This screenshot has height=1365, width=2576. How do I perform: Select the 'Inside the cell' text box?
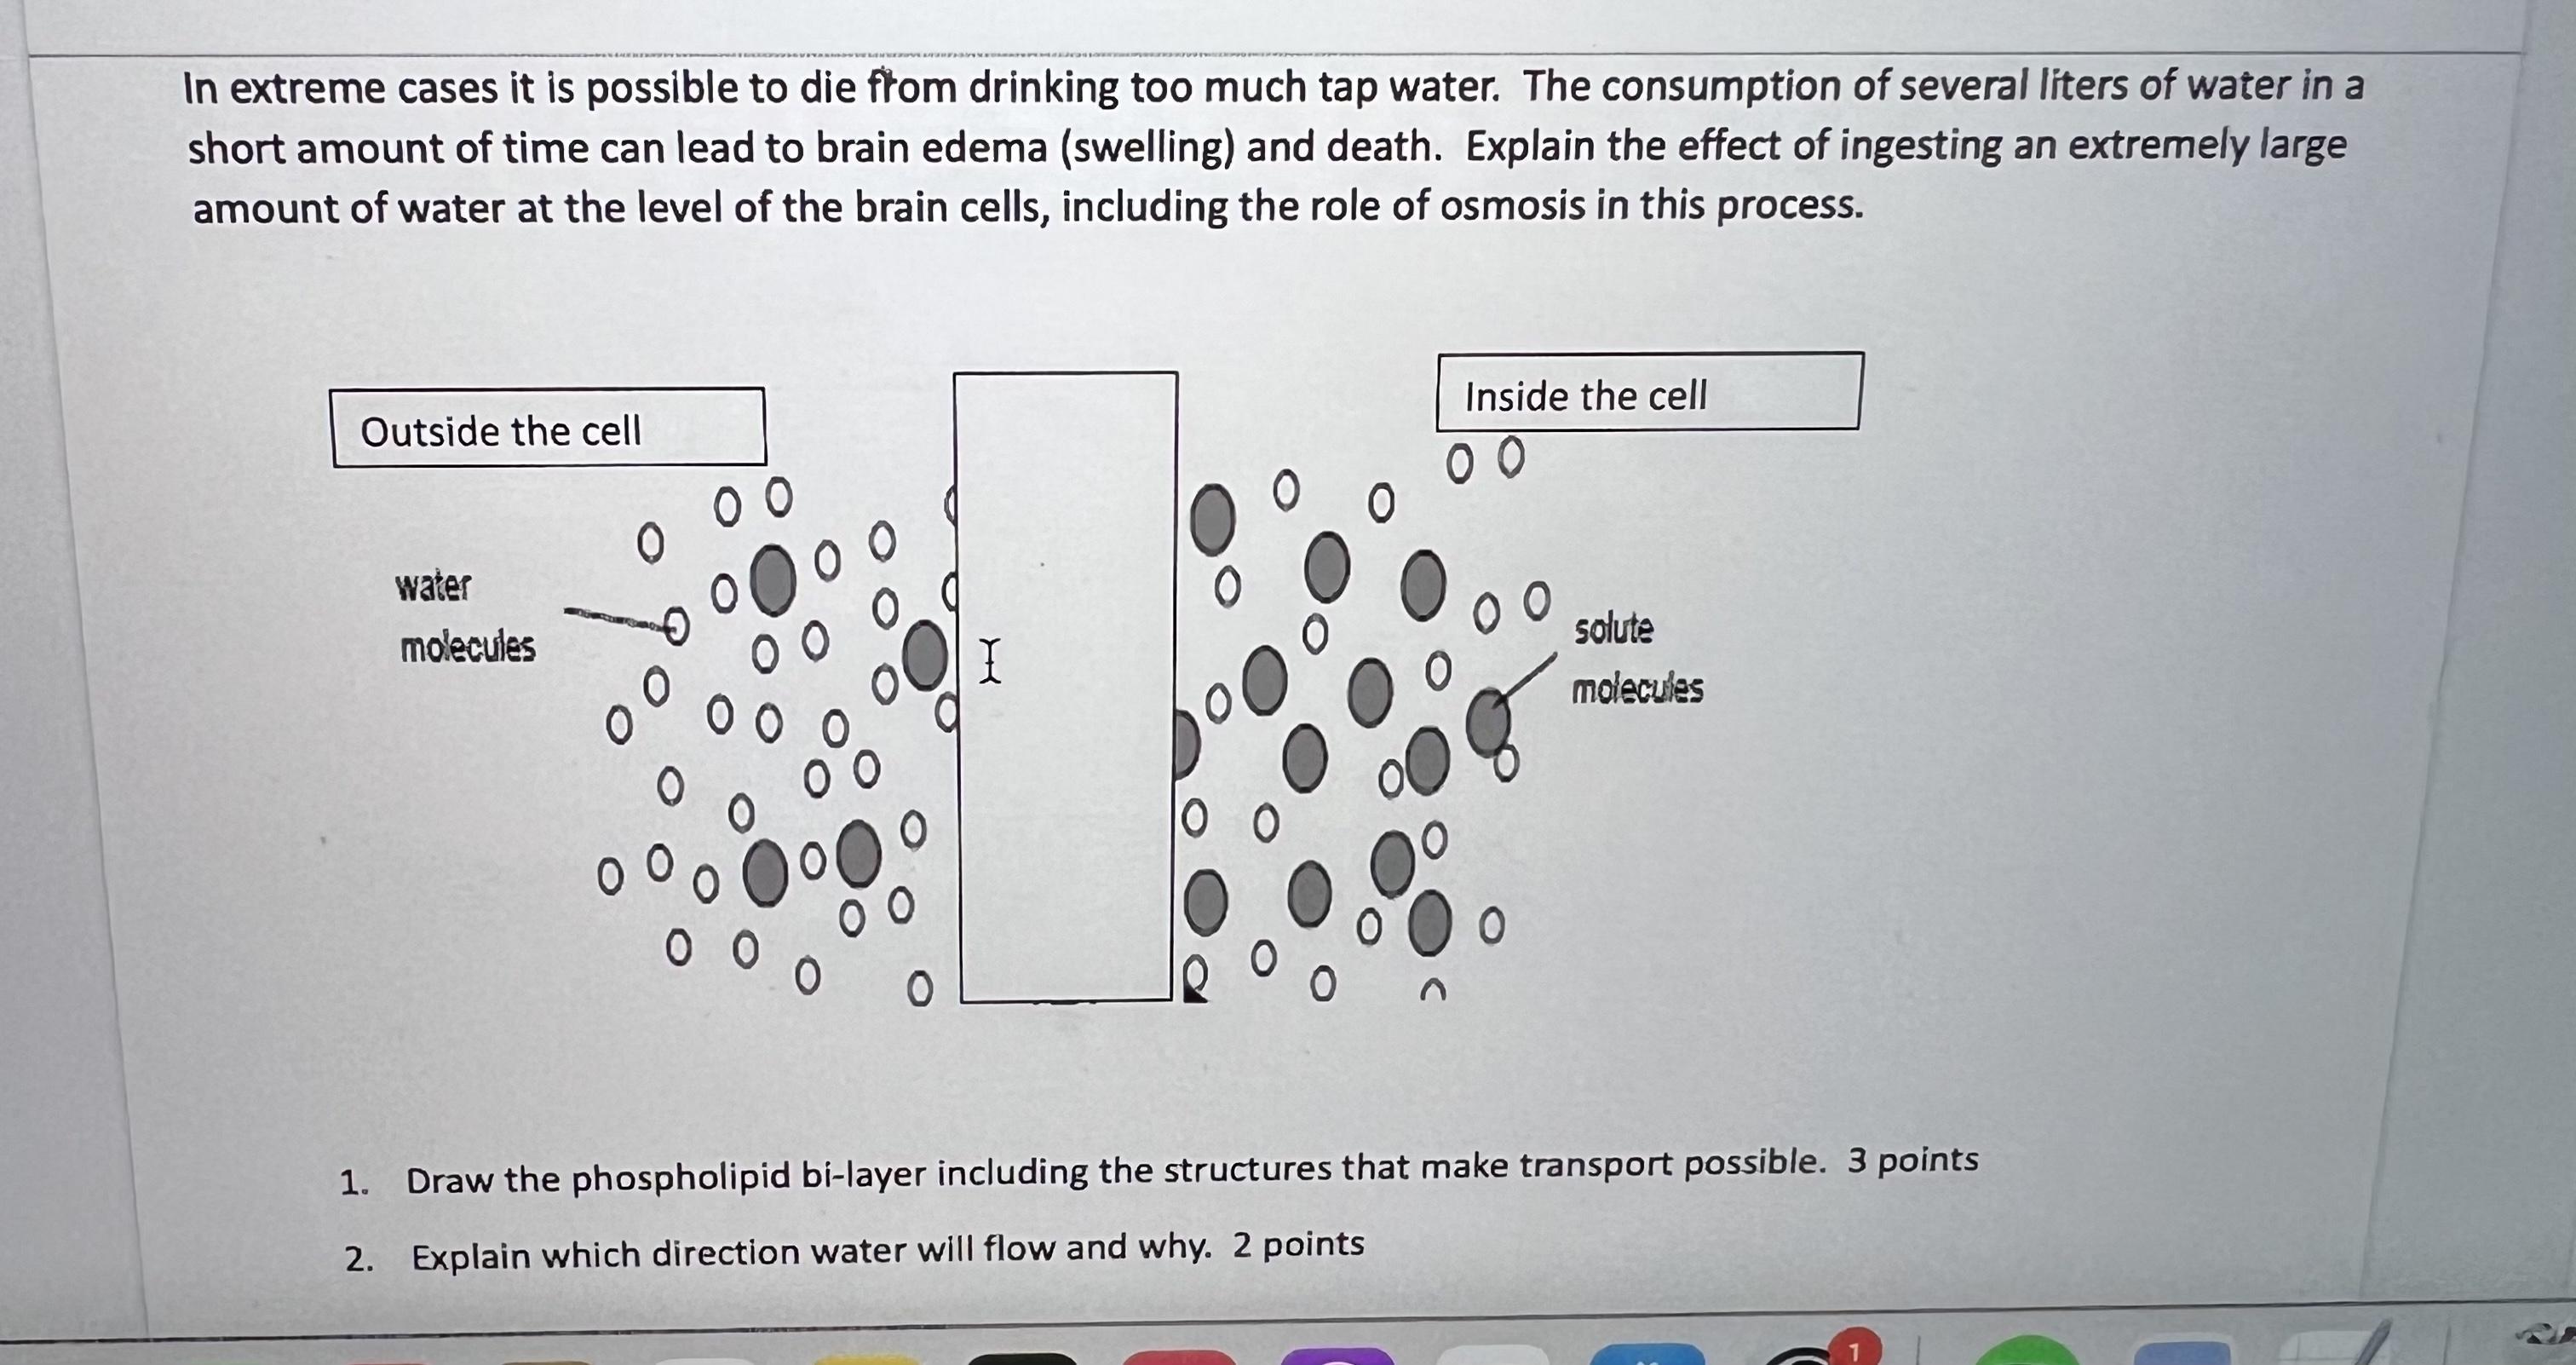point(1648,393)
